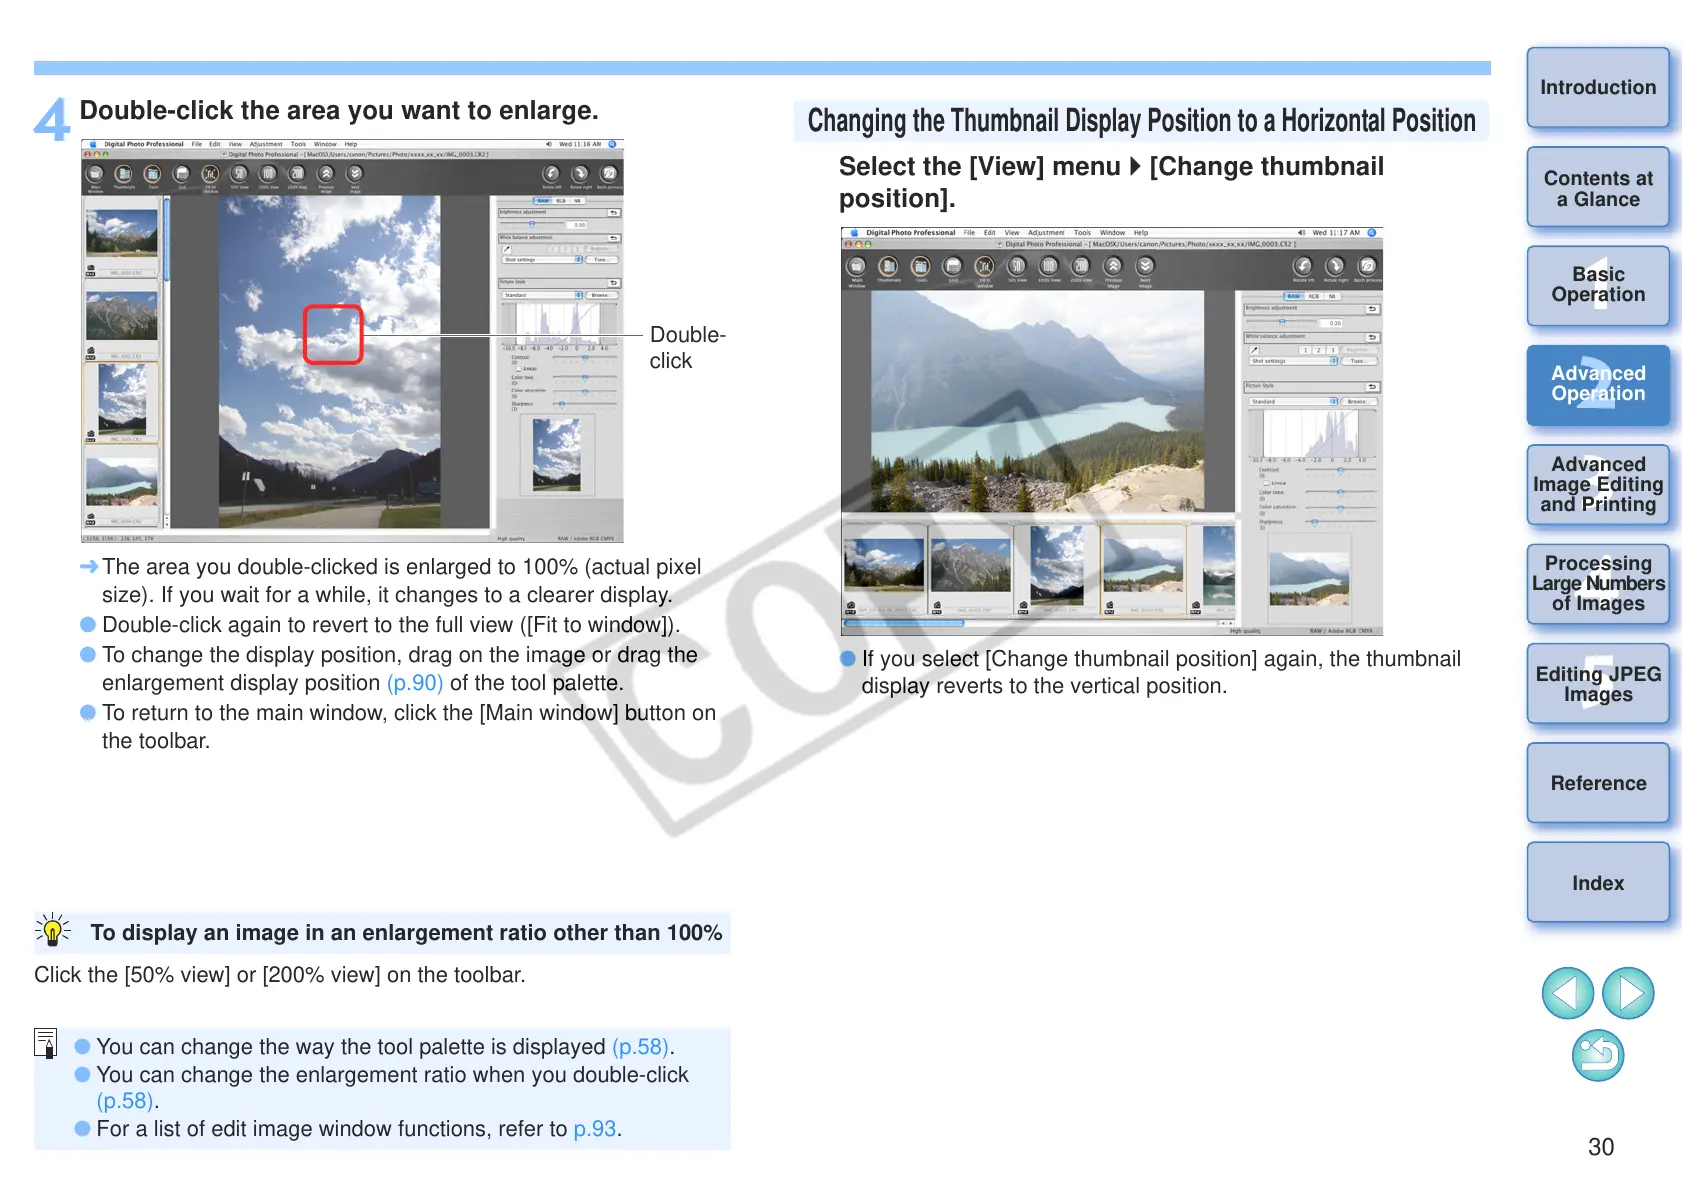Open Standard picture style dropdown in step 4 screenshot
1682x1190 pixels.
(542, 295)
